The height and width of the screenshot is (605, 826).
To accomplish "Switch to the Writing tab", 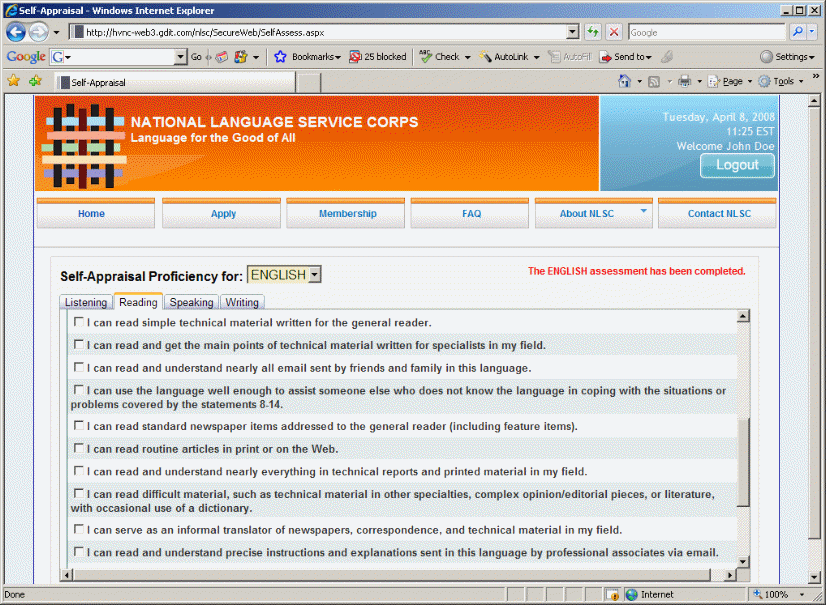I will [x=242, y=302].
